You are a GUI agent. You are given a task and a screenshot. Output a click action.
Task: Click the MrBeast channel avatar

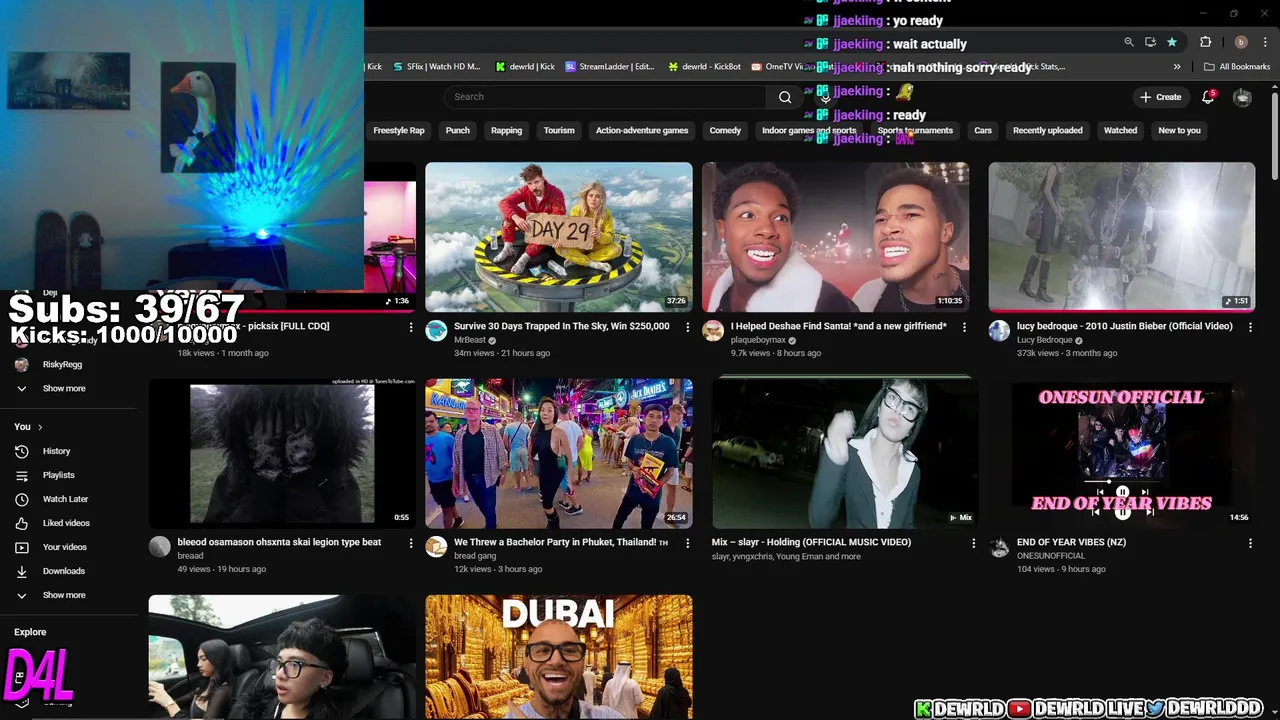(x=436, y=332)
